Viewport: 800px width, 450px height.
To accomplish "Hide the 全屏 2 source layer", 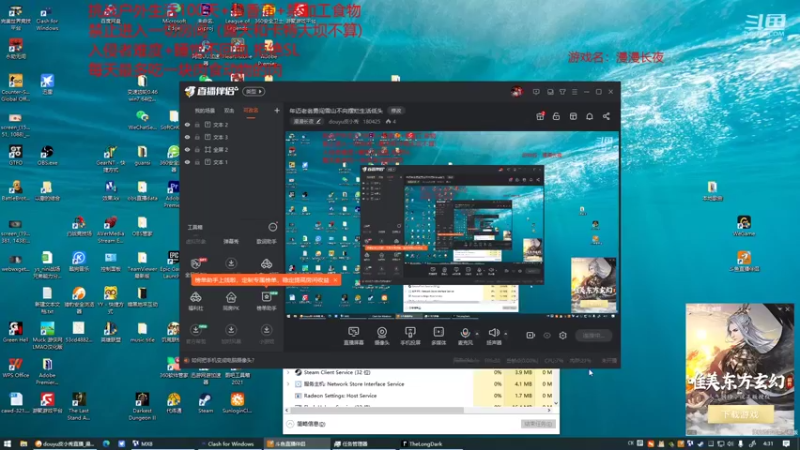I will (x=187, y=149).
